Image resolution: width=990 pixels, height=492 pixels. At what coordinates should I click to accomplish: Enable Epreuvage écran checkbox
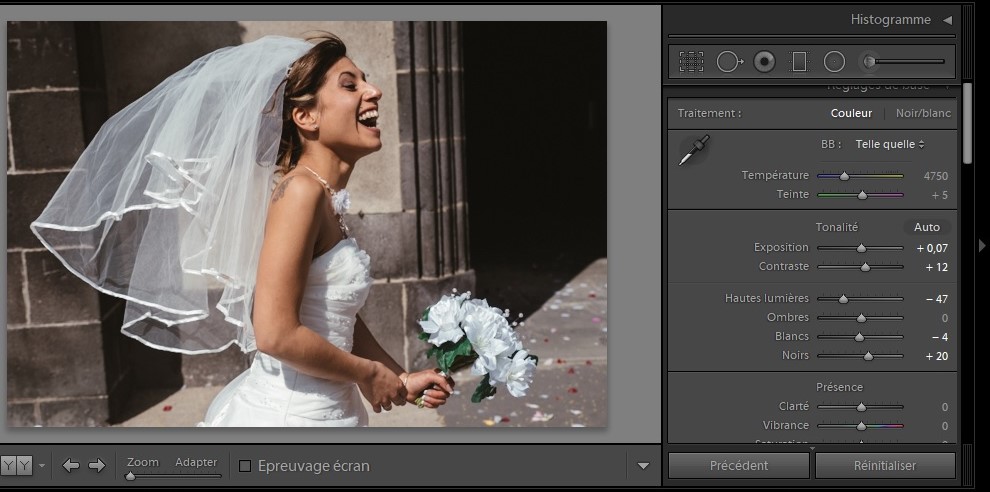pos(245,466)
